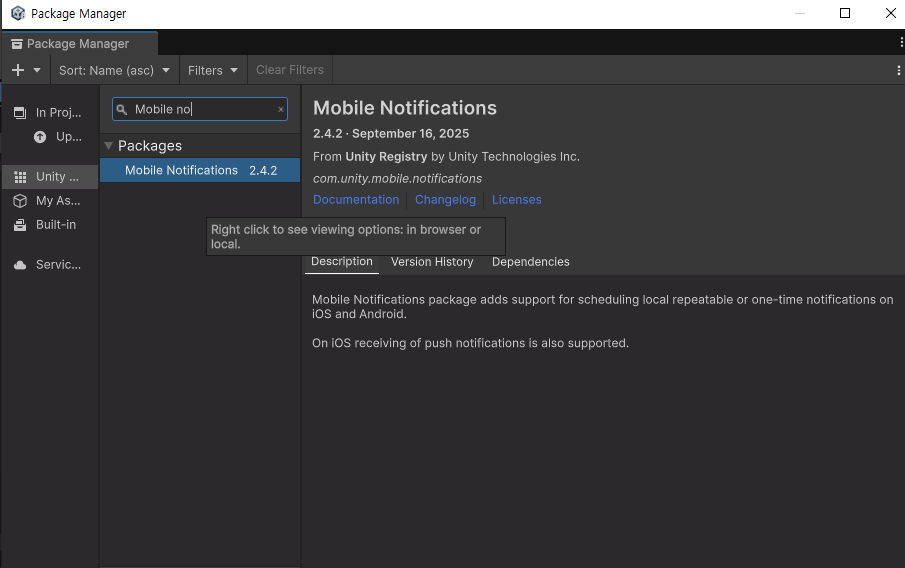Select the Built-in sidebar item
Image resolution: width=905 pixels, height=568 pixels.
[50, 225]
